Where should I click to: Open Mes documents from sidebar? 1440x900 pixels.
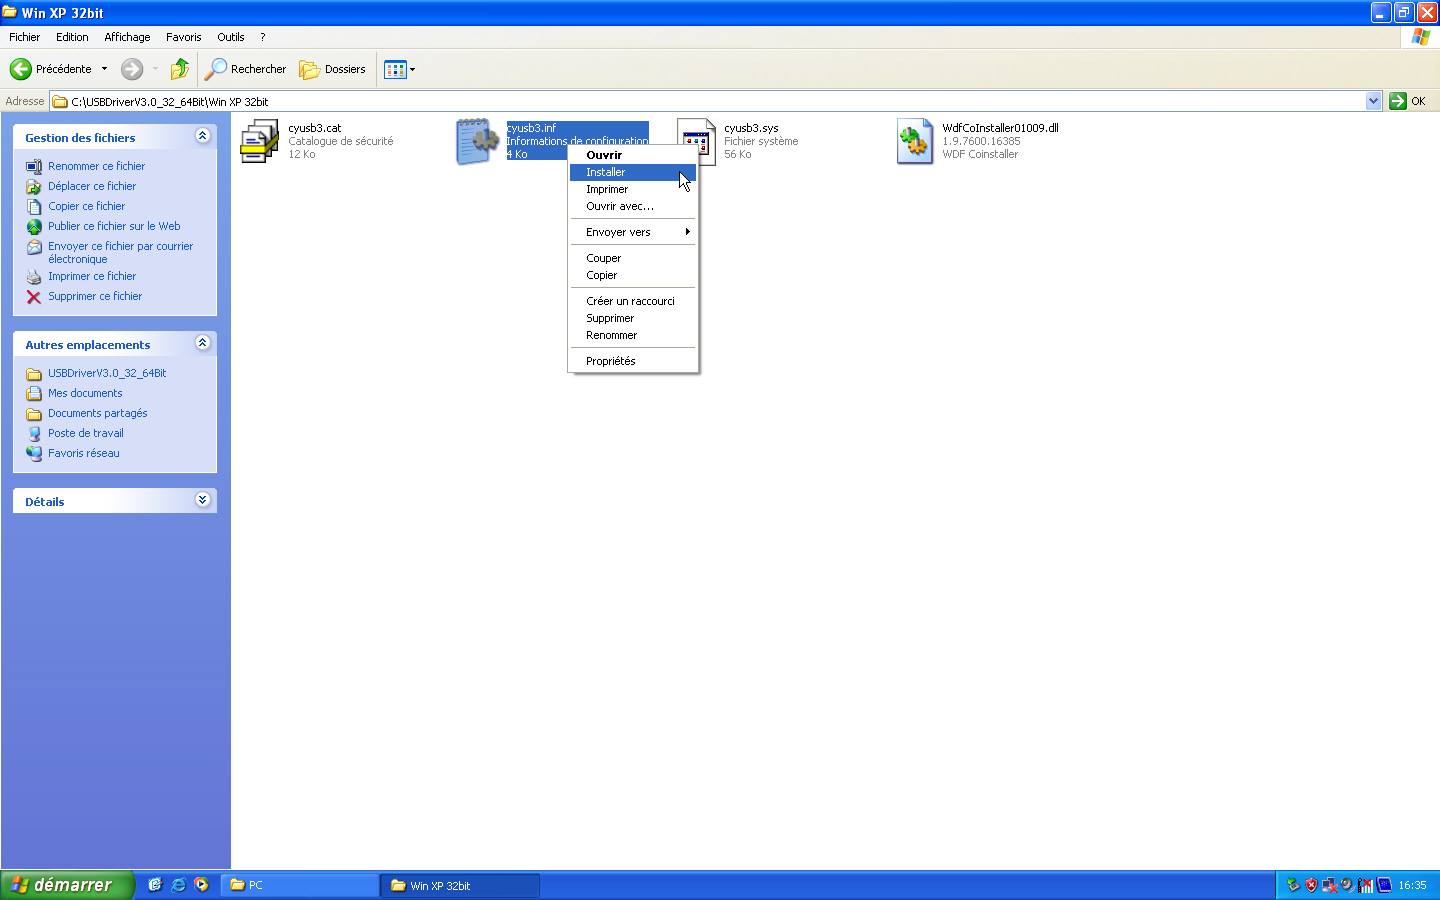(85, 393)
